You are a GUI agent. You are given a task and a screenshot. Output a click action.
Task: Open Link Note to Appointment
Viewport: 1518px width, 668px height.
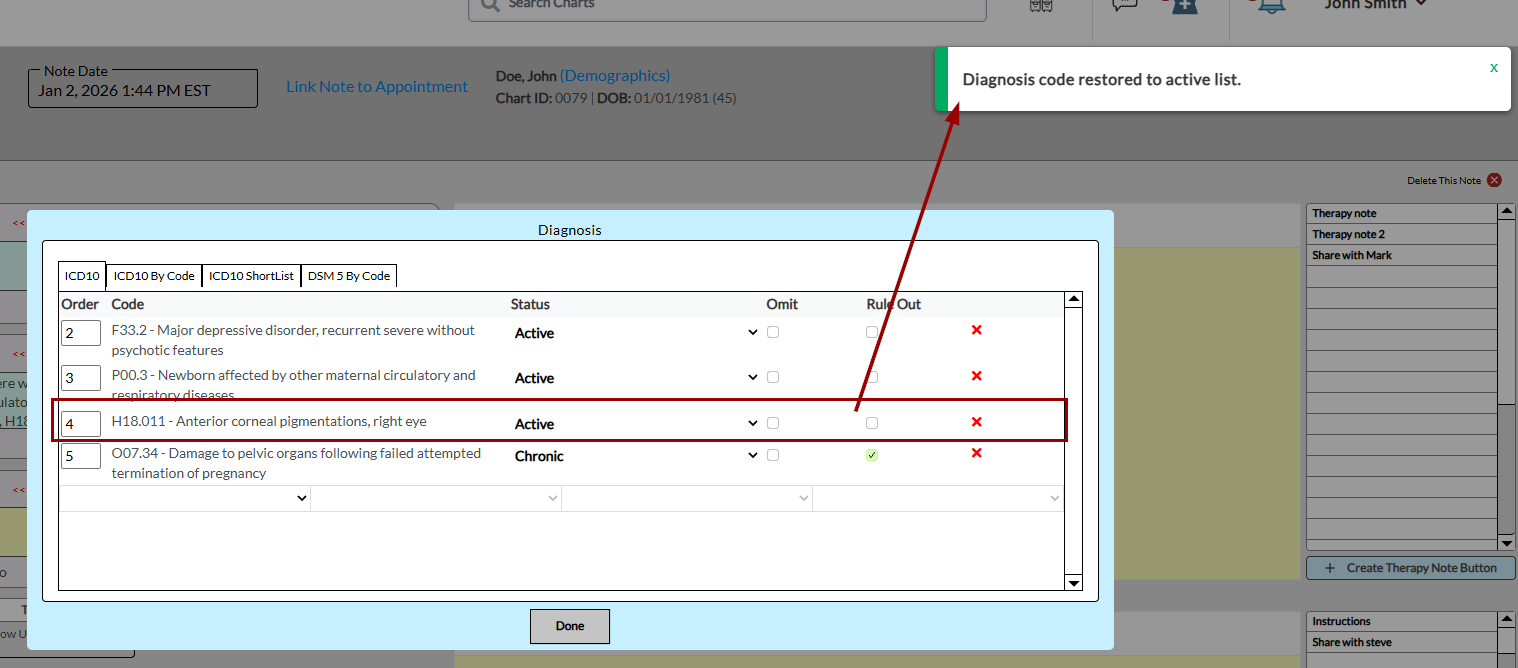point(377,87)
